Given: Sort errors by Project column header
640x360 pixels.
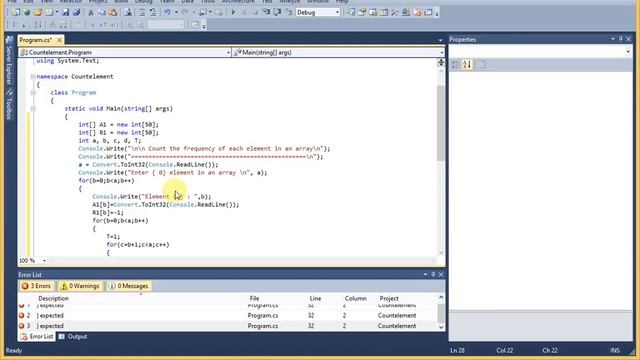Looking at the screenshot, I should pos(389,298).
